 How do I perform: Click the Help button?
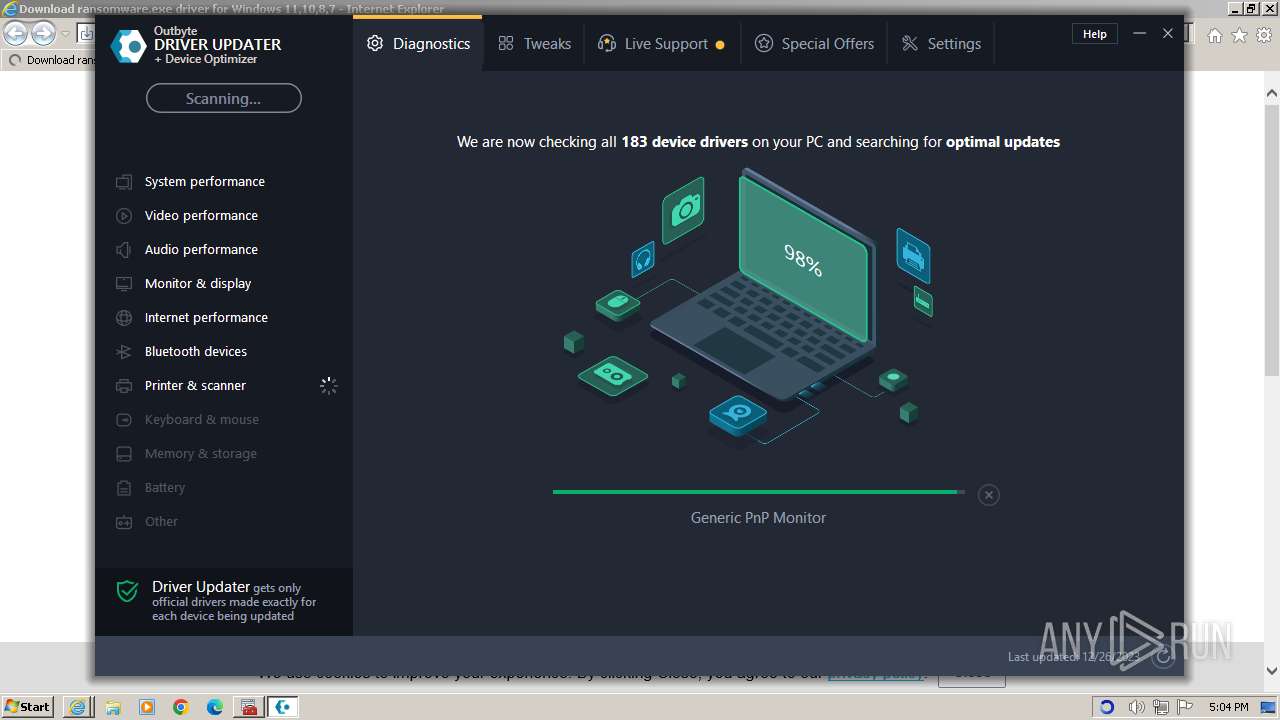(1095, 34)
